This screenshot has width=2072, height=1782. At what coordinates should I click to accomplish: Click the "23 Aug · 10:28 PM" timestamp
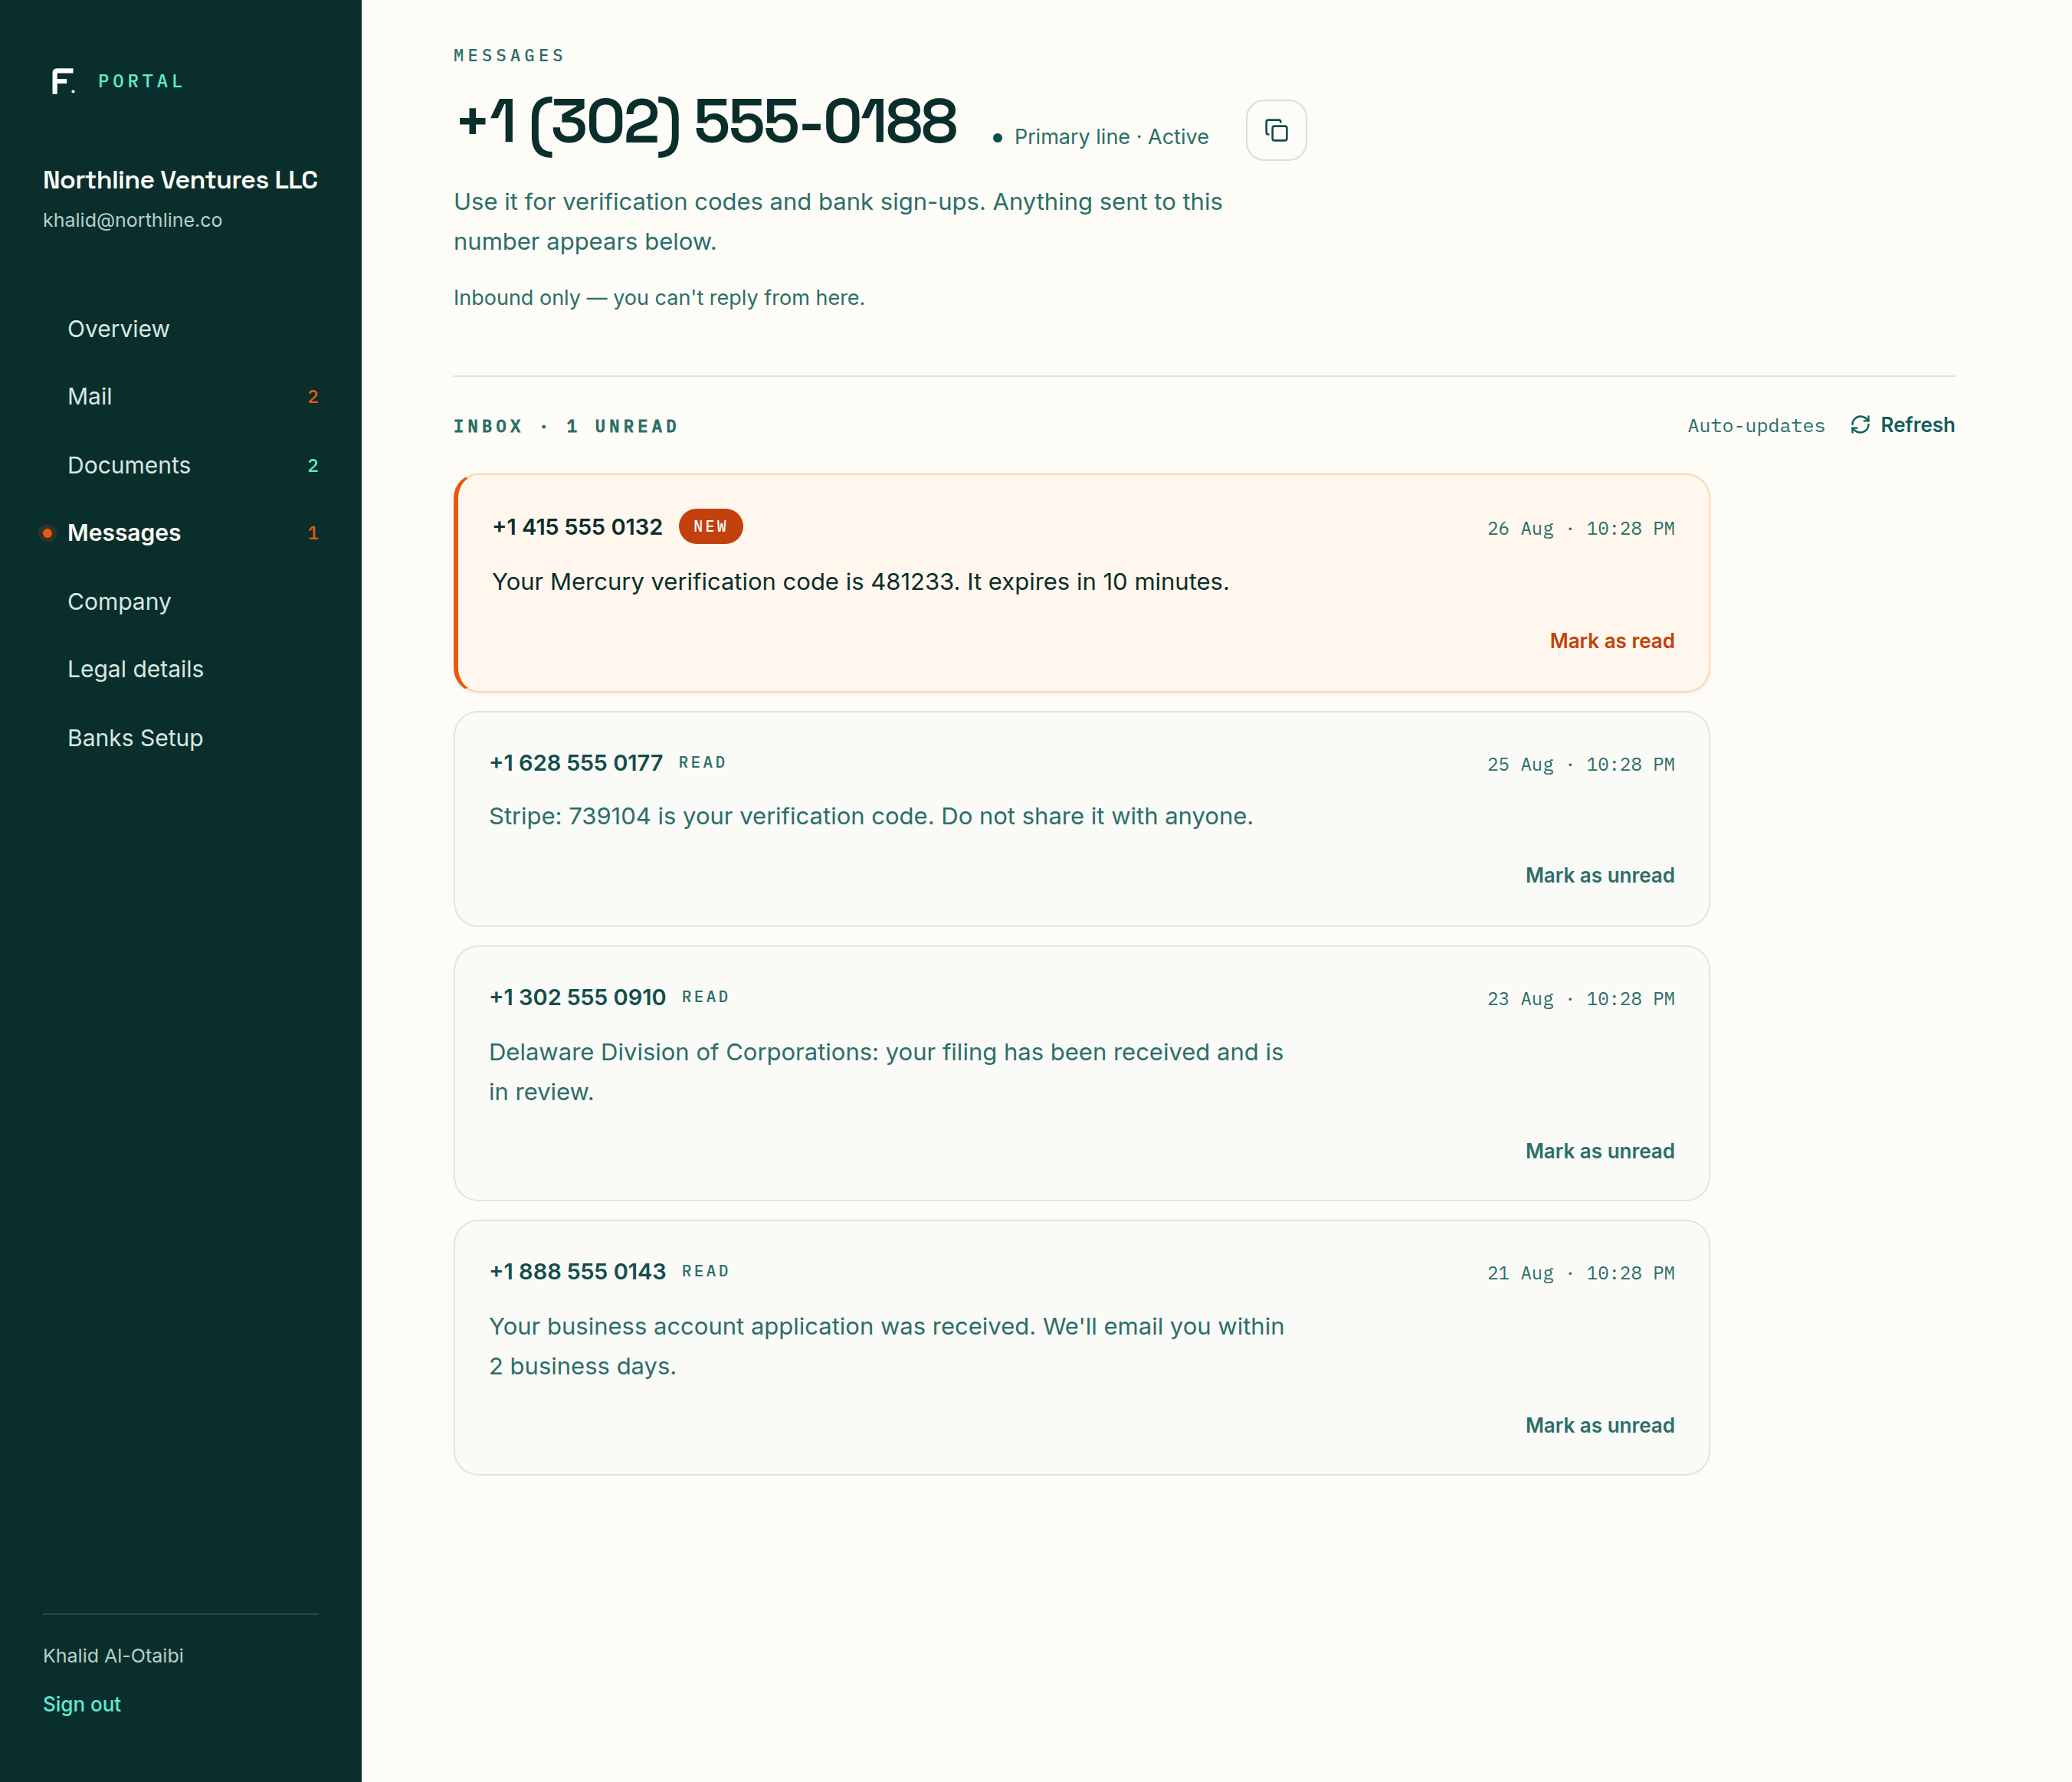[1580, 999]
